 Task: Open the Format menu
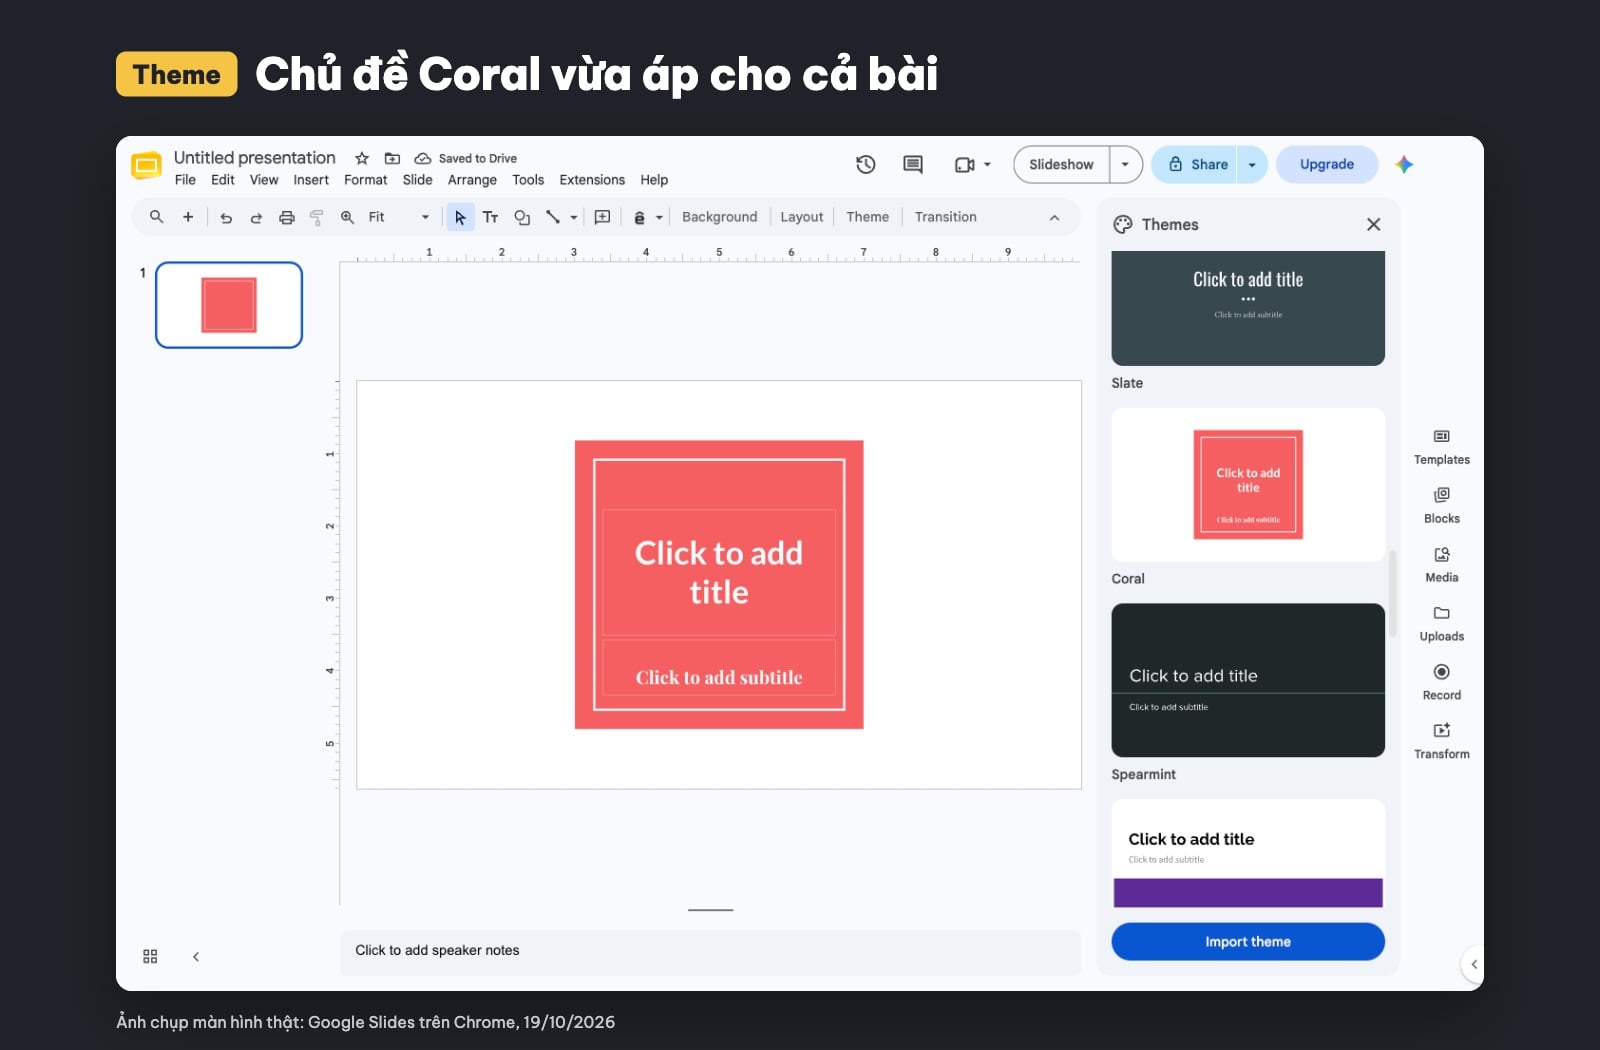pos(365,180)
